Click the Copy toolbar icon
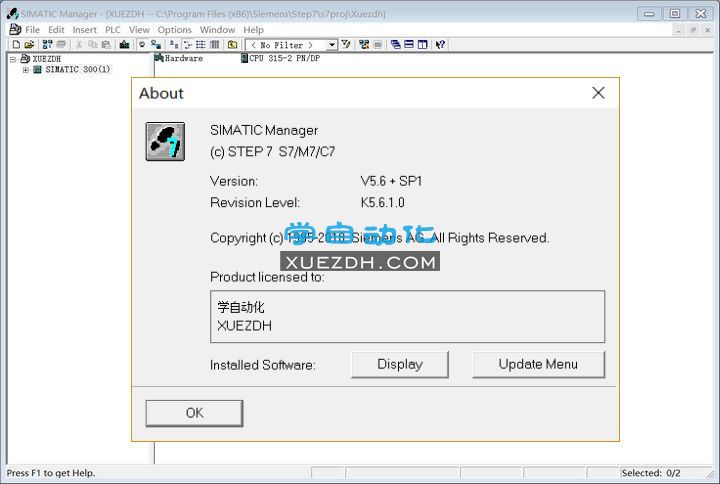The width and height of the screenshot is (720, 484). pos(92,45)
